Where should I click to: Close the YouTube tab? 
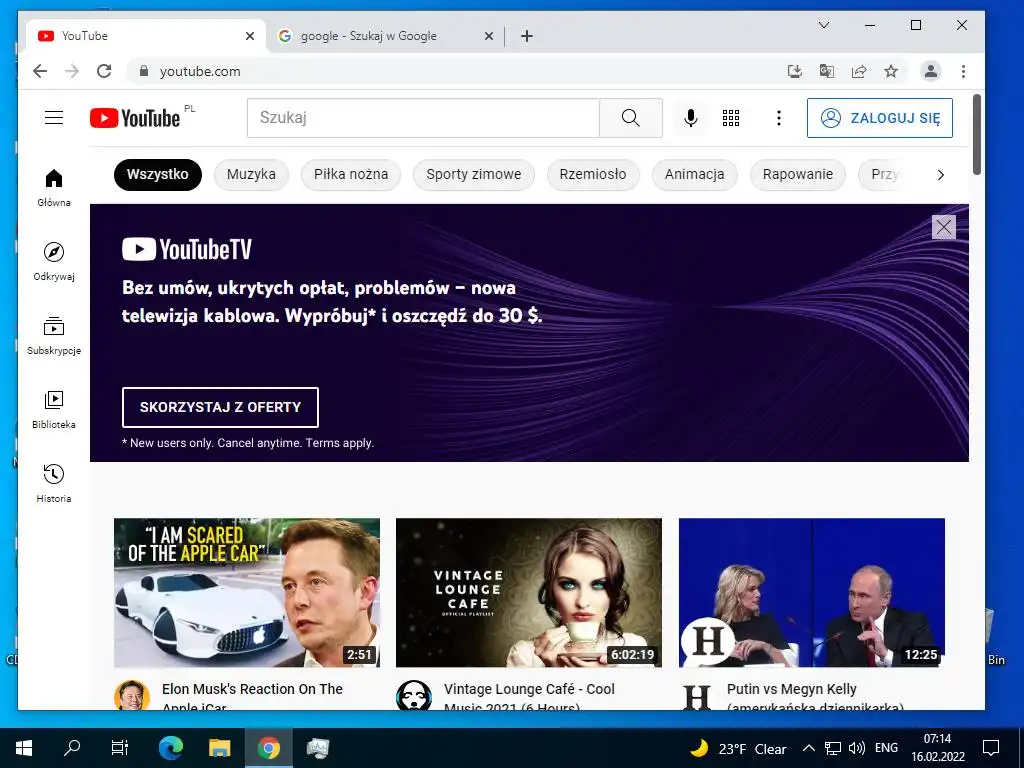[249, 36]
